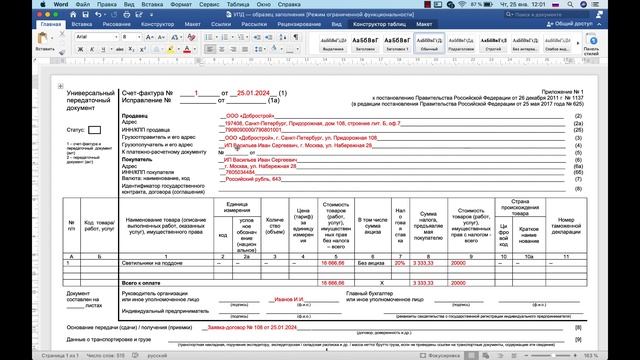Open the Вставка ribbon tab
The height and width of the screenshot is (360, 640).
pos(82,24)
